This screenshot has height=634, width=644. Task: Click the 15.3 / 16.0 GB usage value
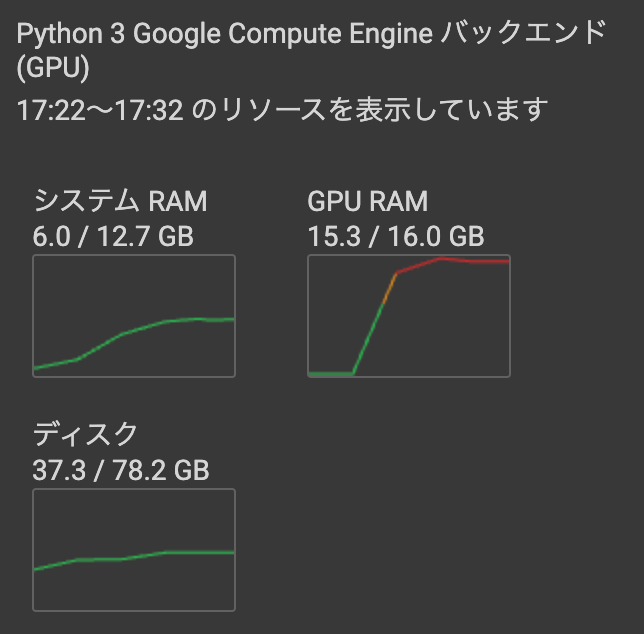tap(395, 236)
